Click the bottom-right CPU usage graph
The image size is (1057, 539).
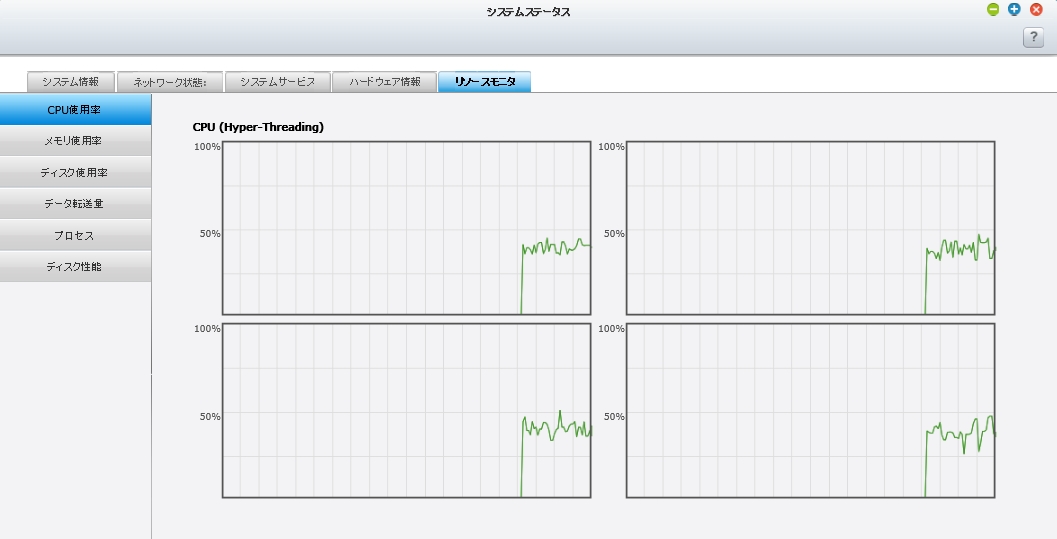pos(810,410)
